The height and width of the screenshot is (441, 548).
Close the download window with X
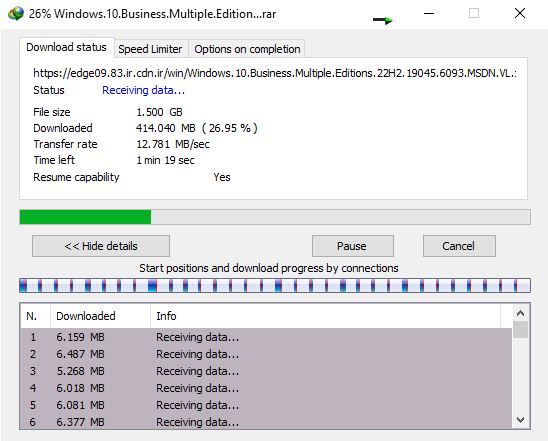pos(520,14)
